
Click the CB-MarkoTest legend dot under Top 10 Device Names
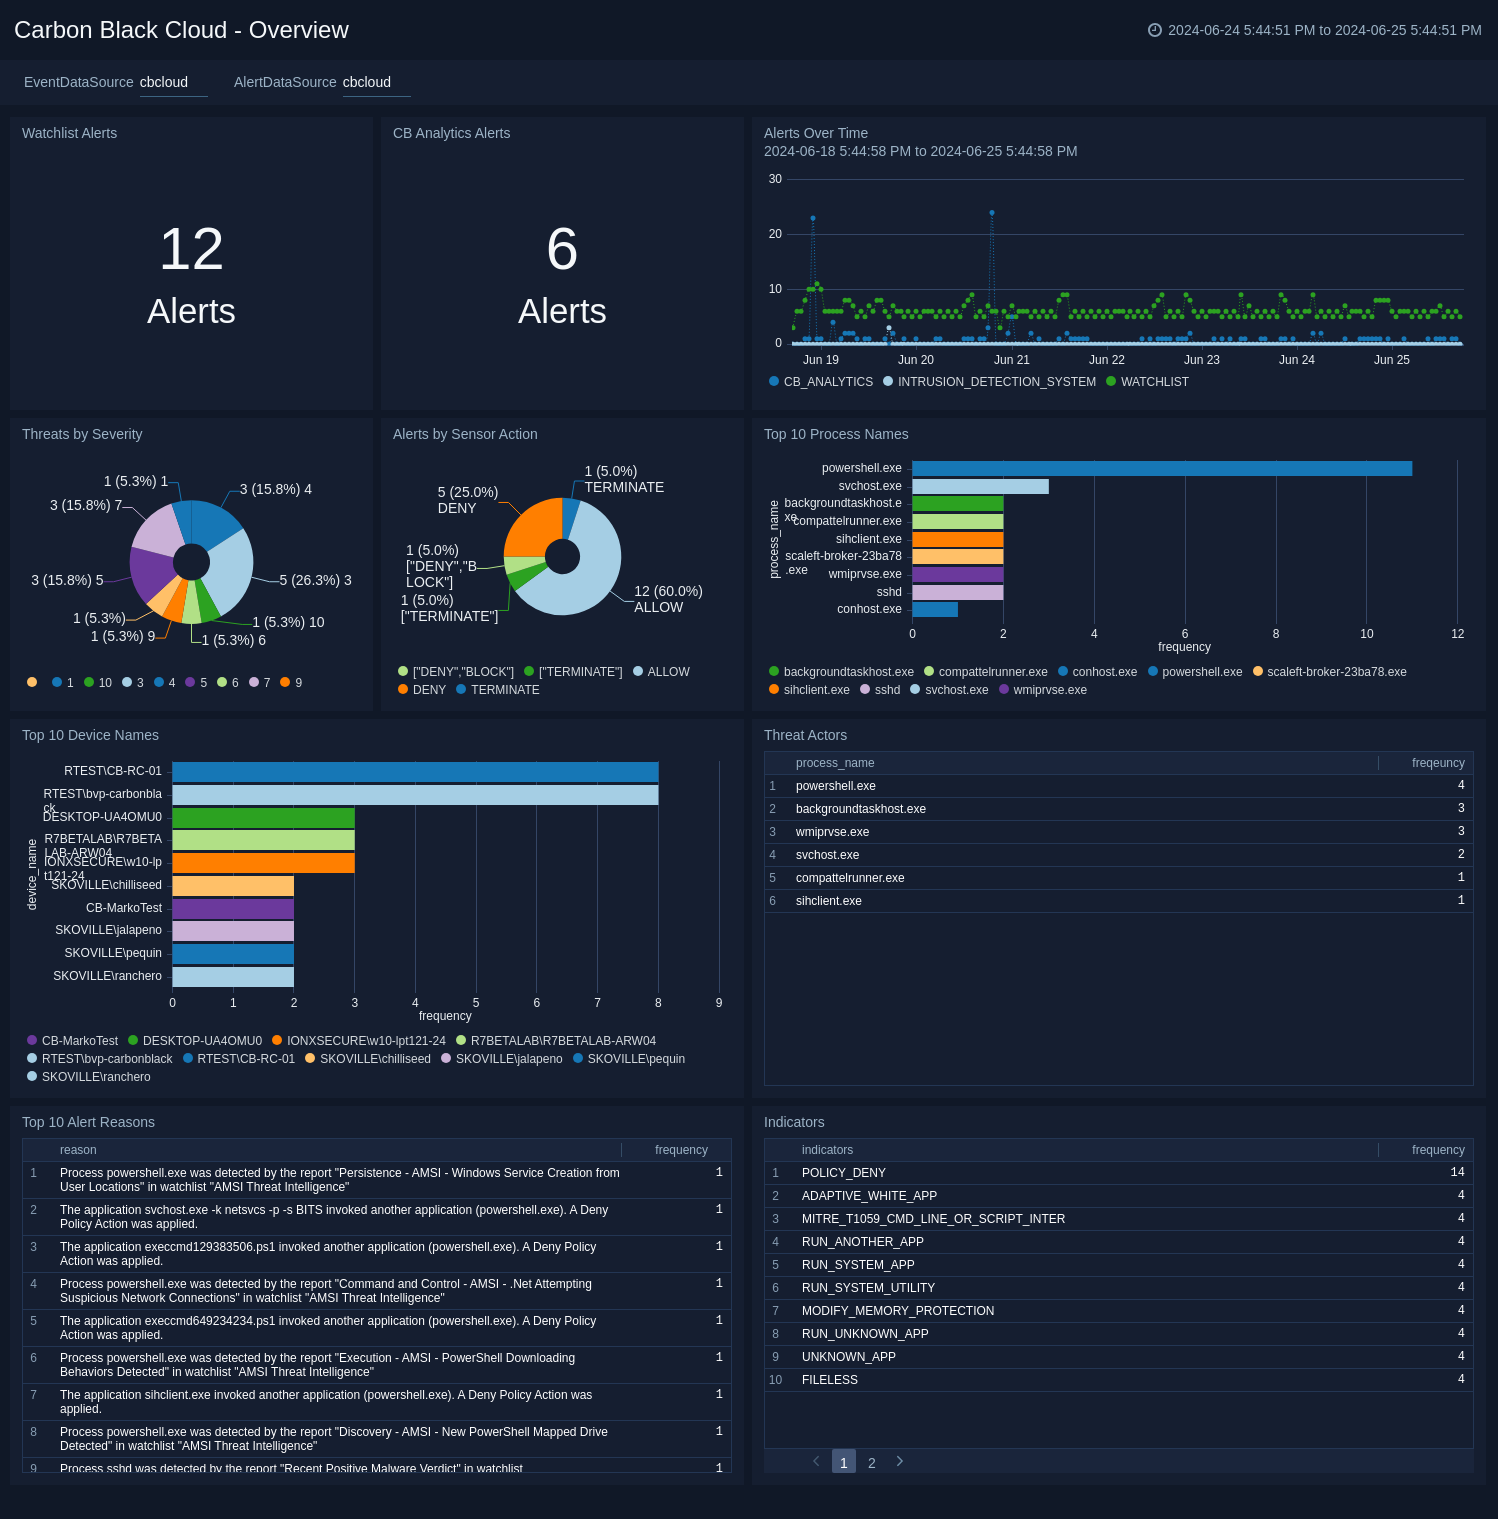tap(33, 1040)
